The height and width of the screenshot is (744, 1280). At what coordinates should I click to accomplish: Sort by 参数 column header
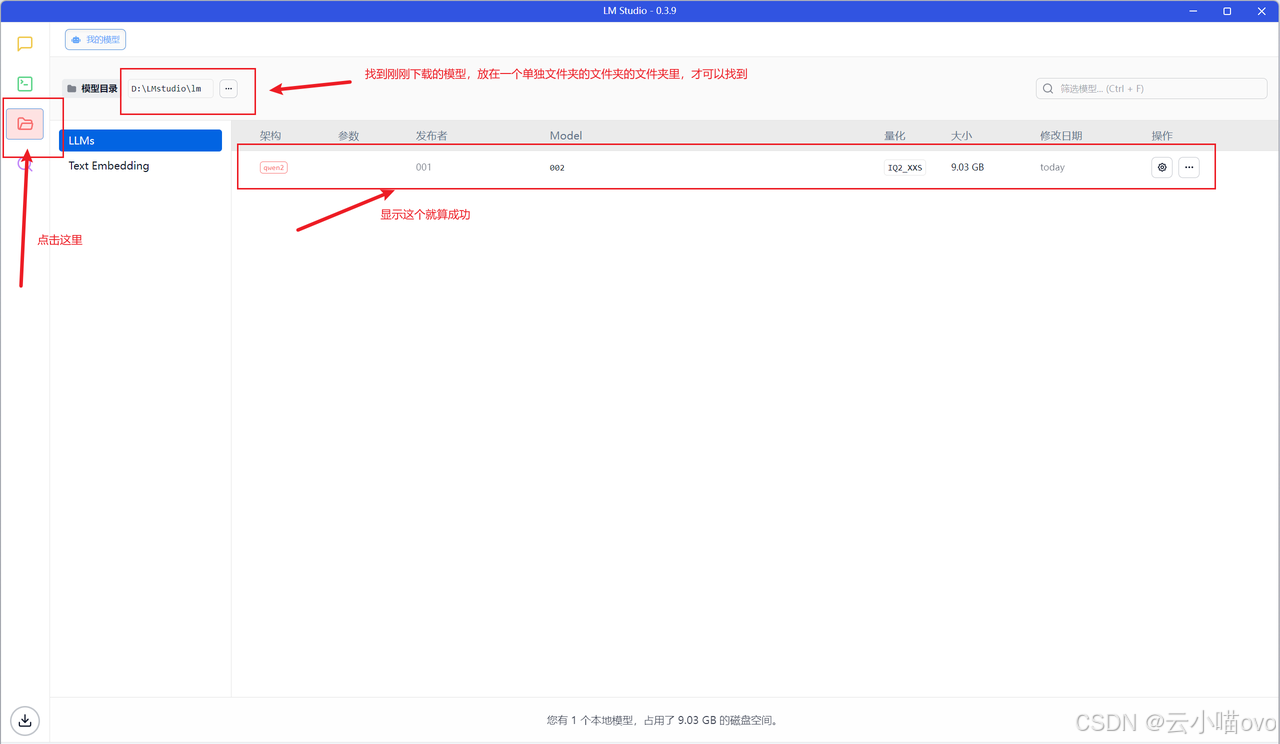click(348, 136)
